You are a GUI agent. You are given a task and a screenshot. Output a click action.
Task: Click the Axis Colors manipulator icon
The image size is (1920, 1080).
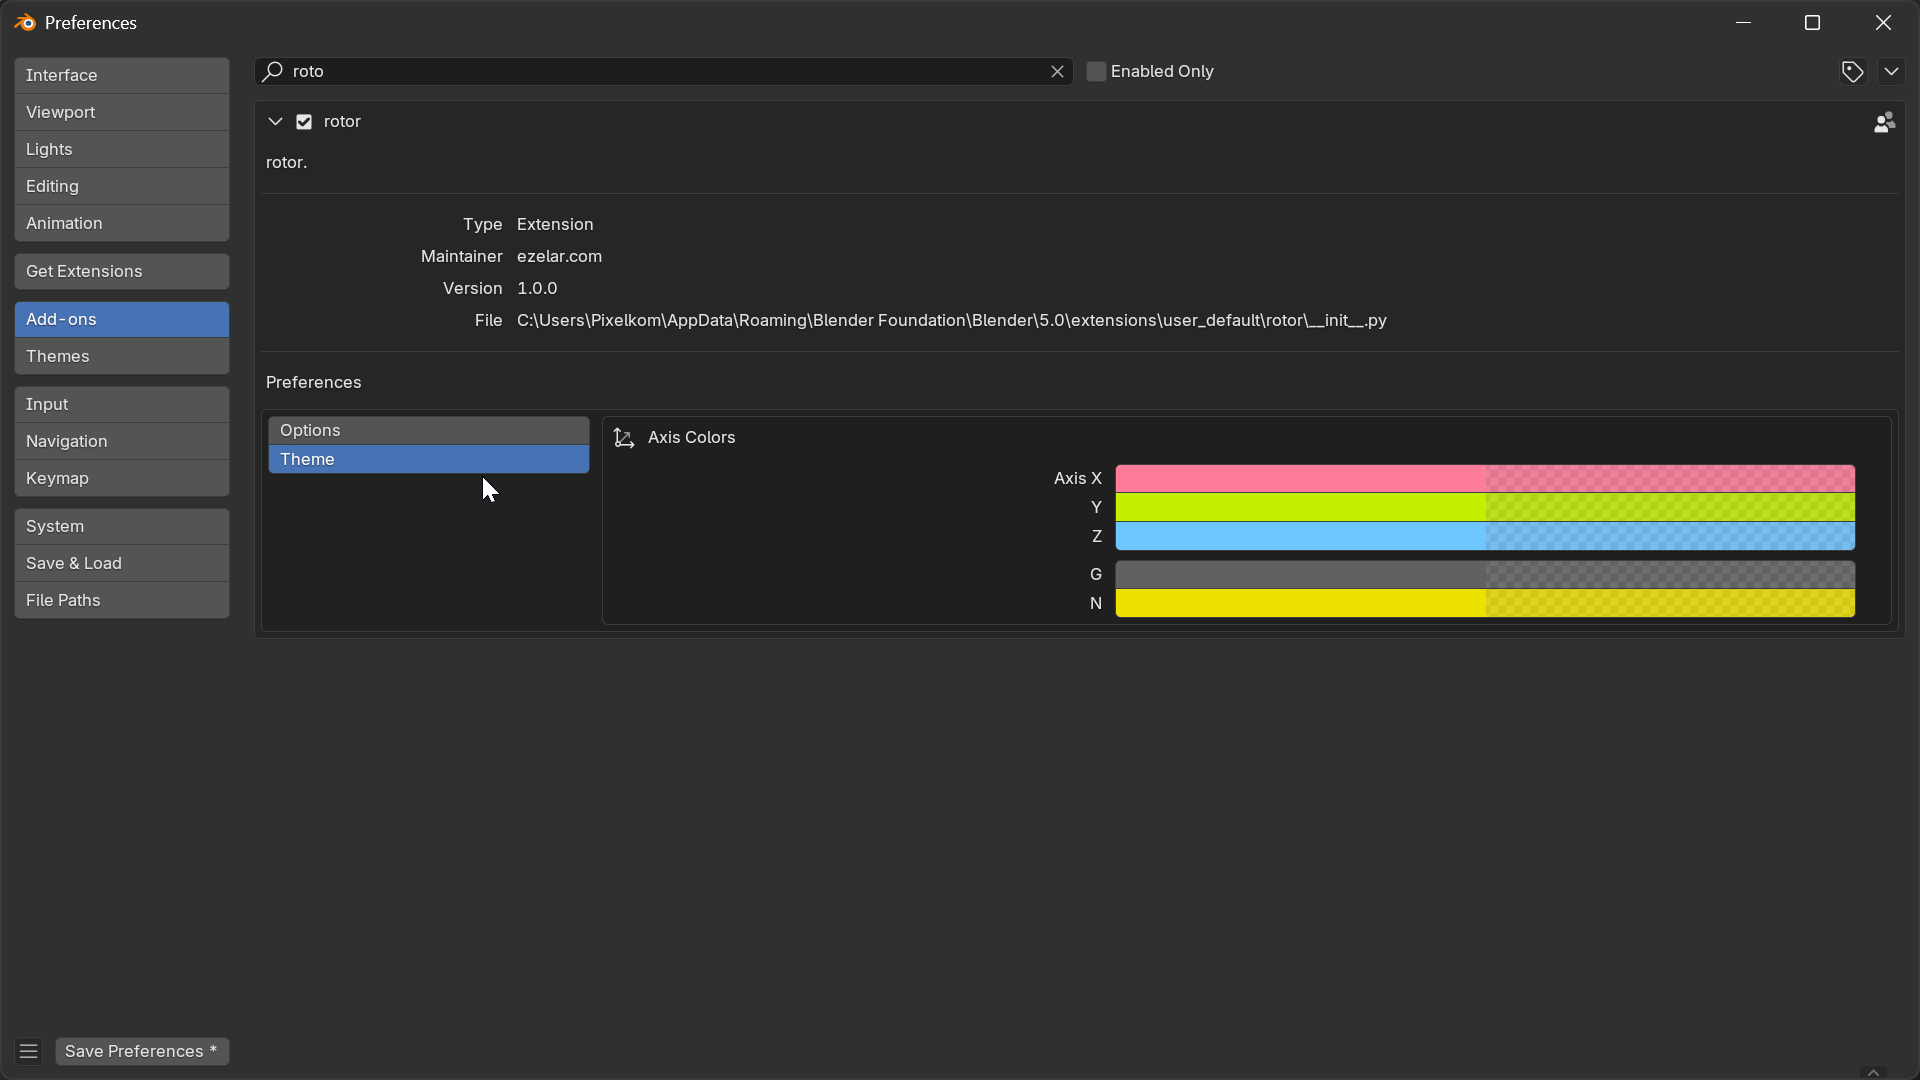(x=623, y=437)
